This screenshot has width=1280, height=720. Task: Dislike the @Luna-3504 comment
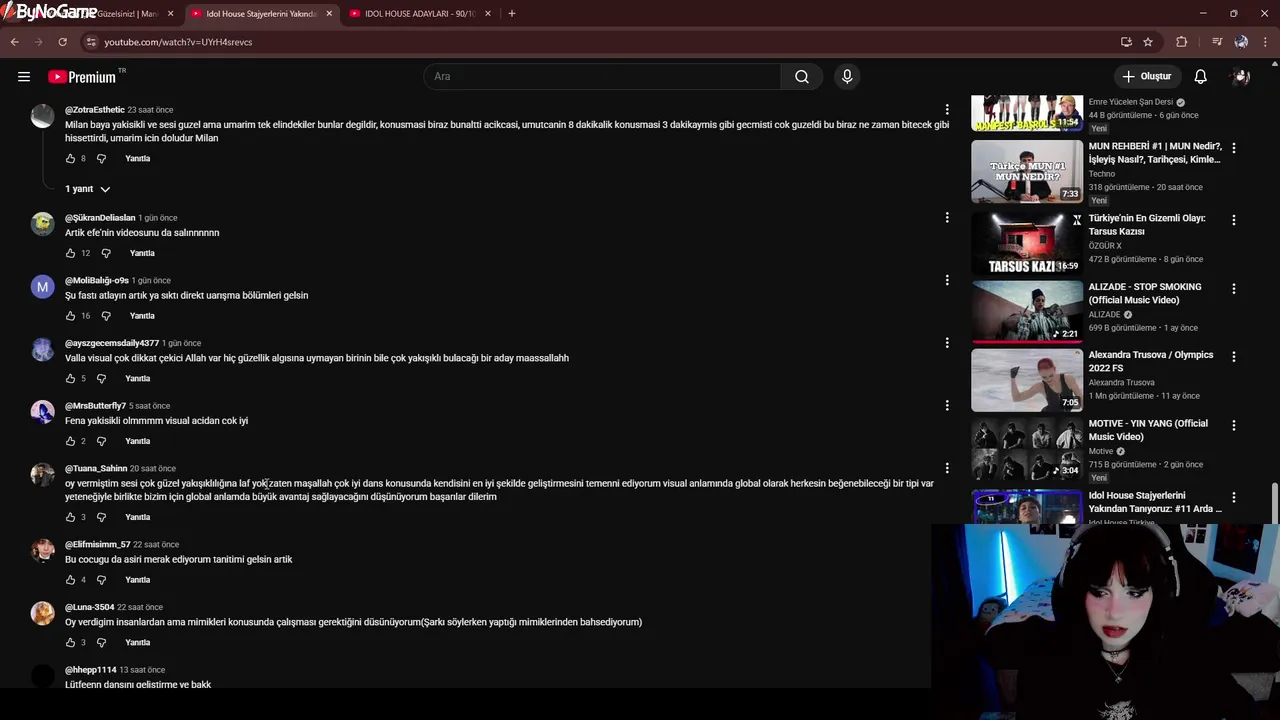[101, 643]
